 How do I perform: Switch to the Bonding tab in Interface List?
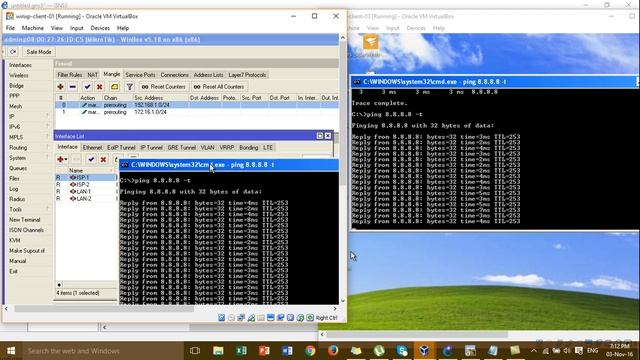[x=249, y=148]
